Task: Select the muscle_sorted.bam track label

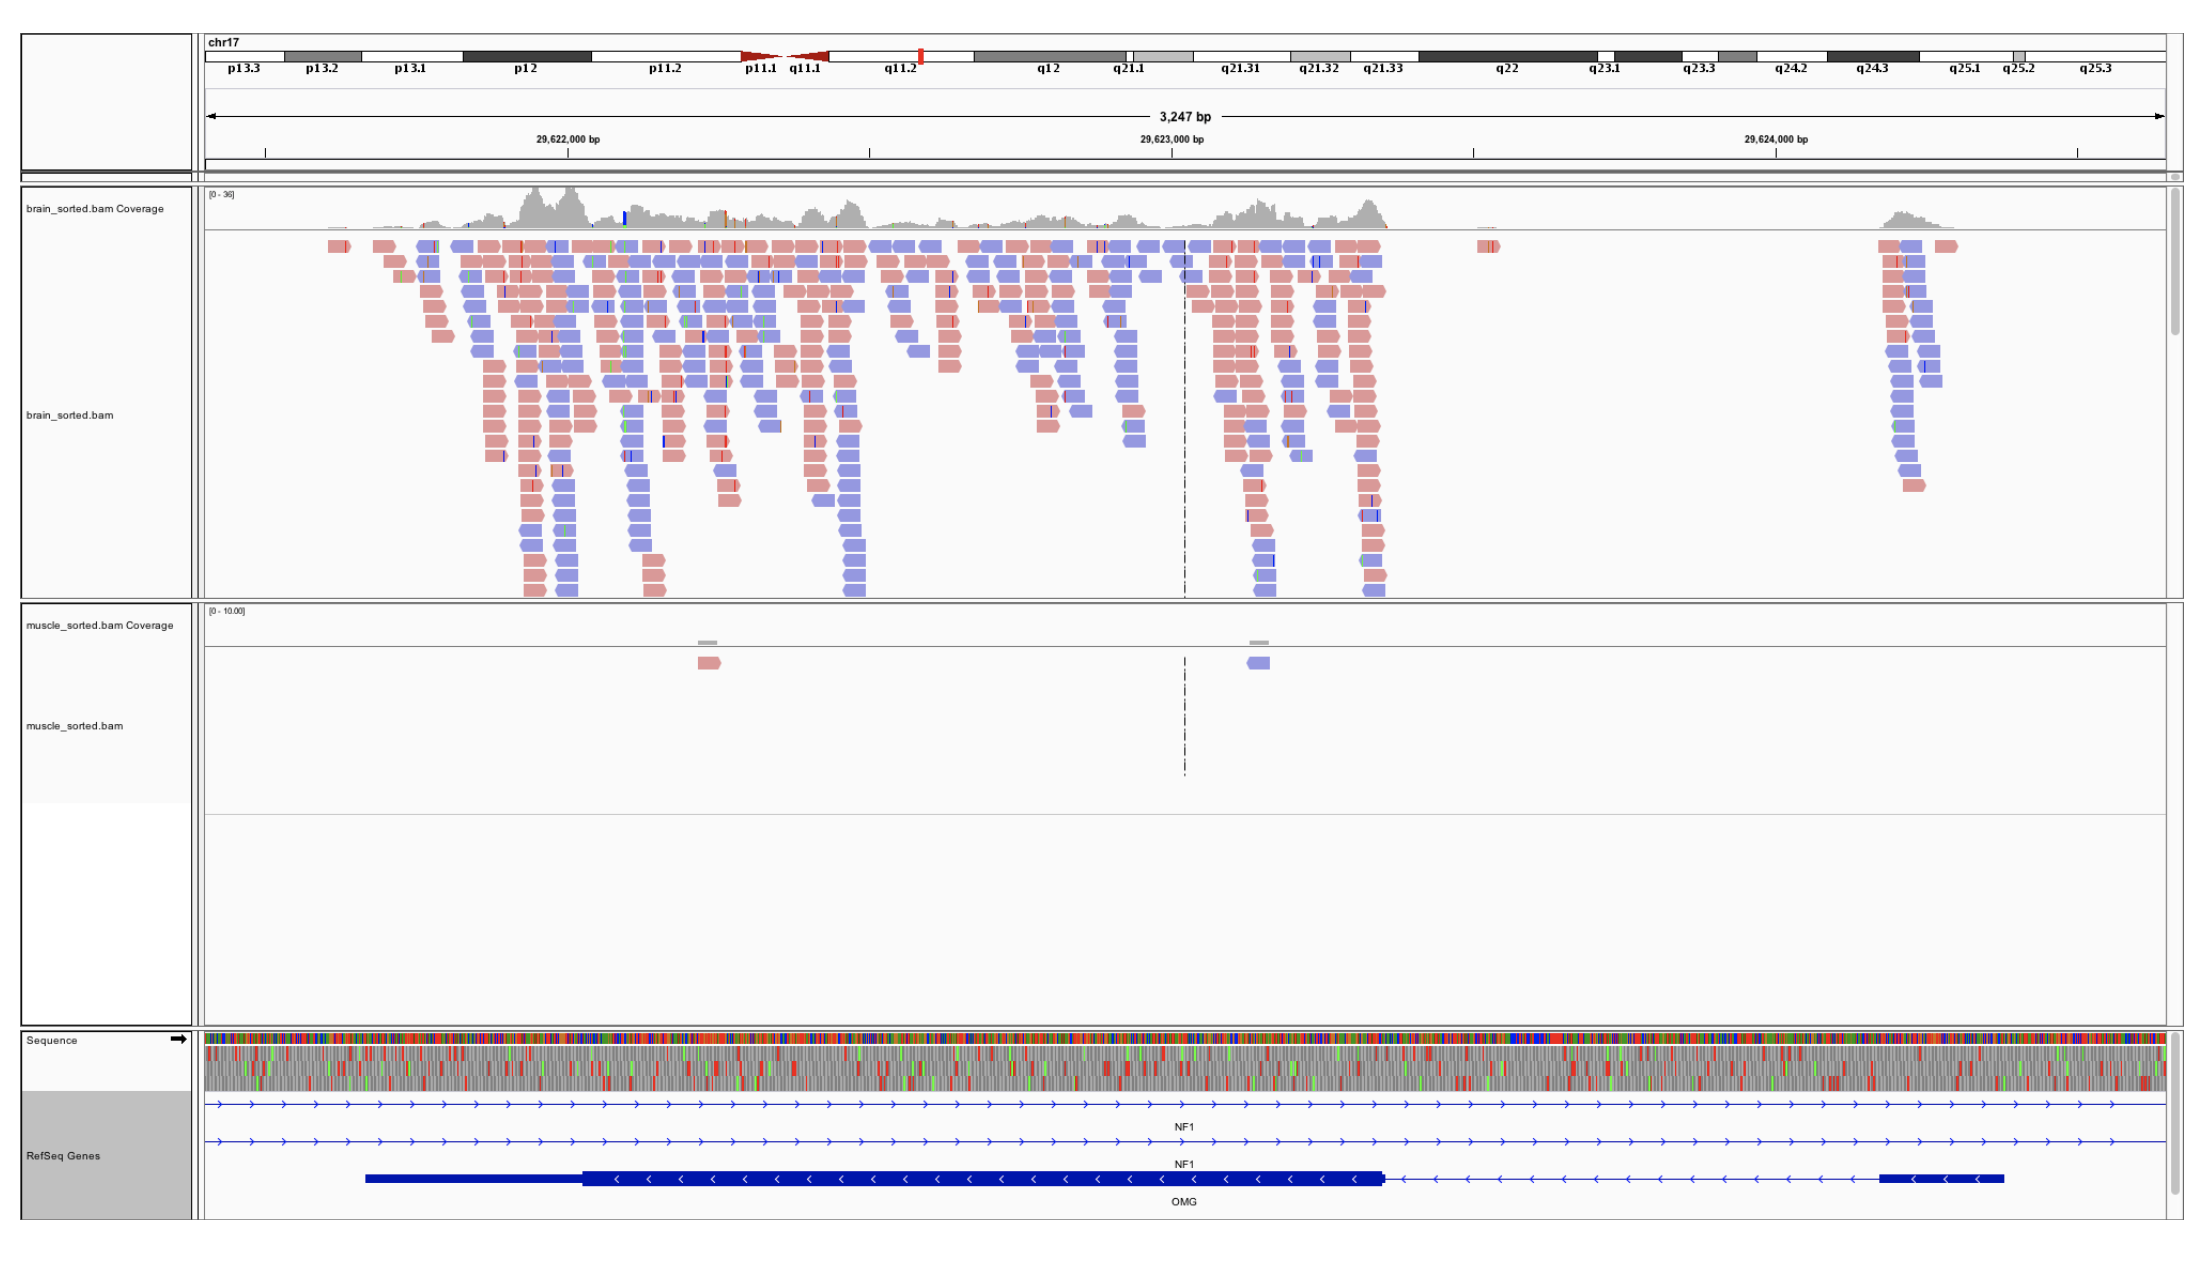Action: (75, 726)
